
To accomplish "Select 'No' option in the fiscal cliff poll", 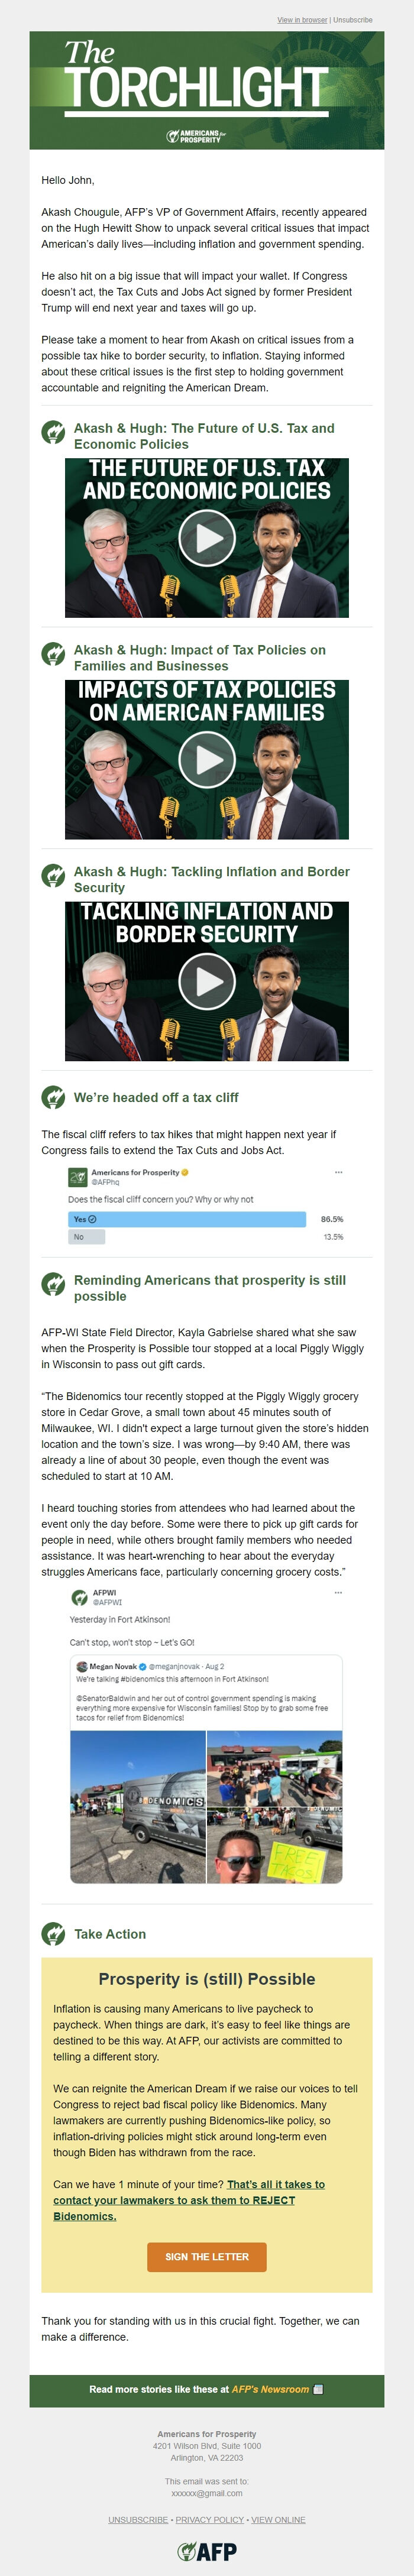I will pos(86,1237).
